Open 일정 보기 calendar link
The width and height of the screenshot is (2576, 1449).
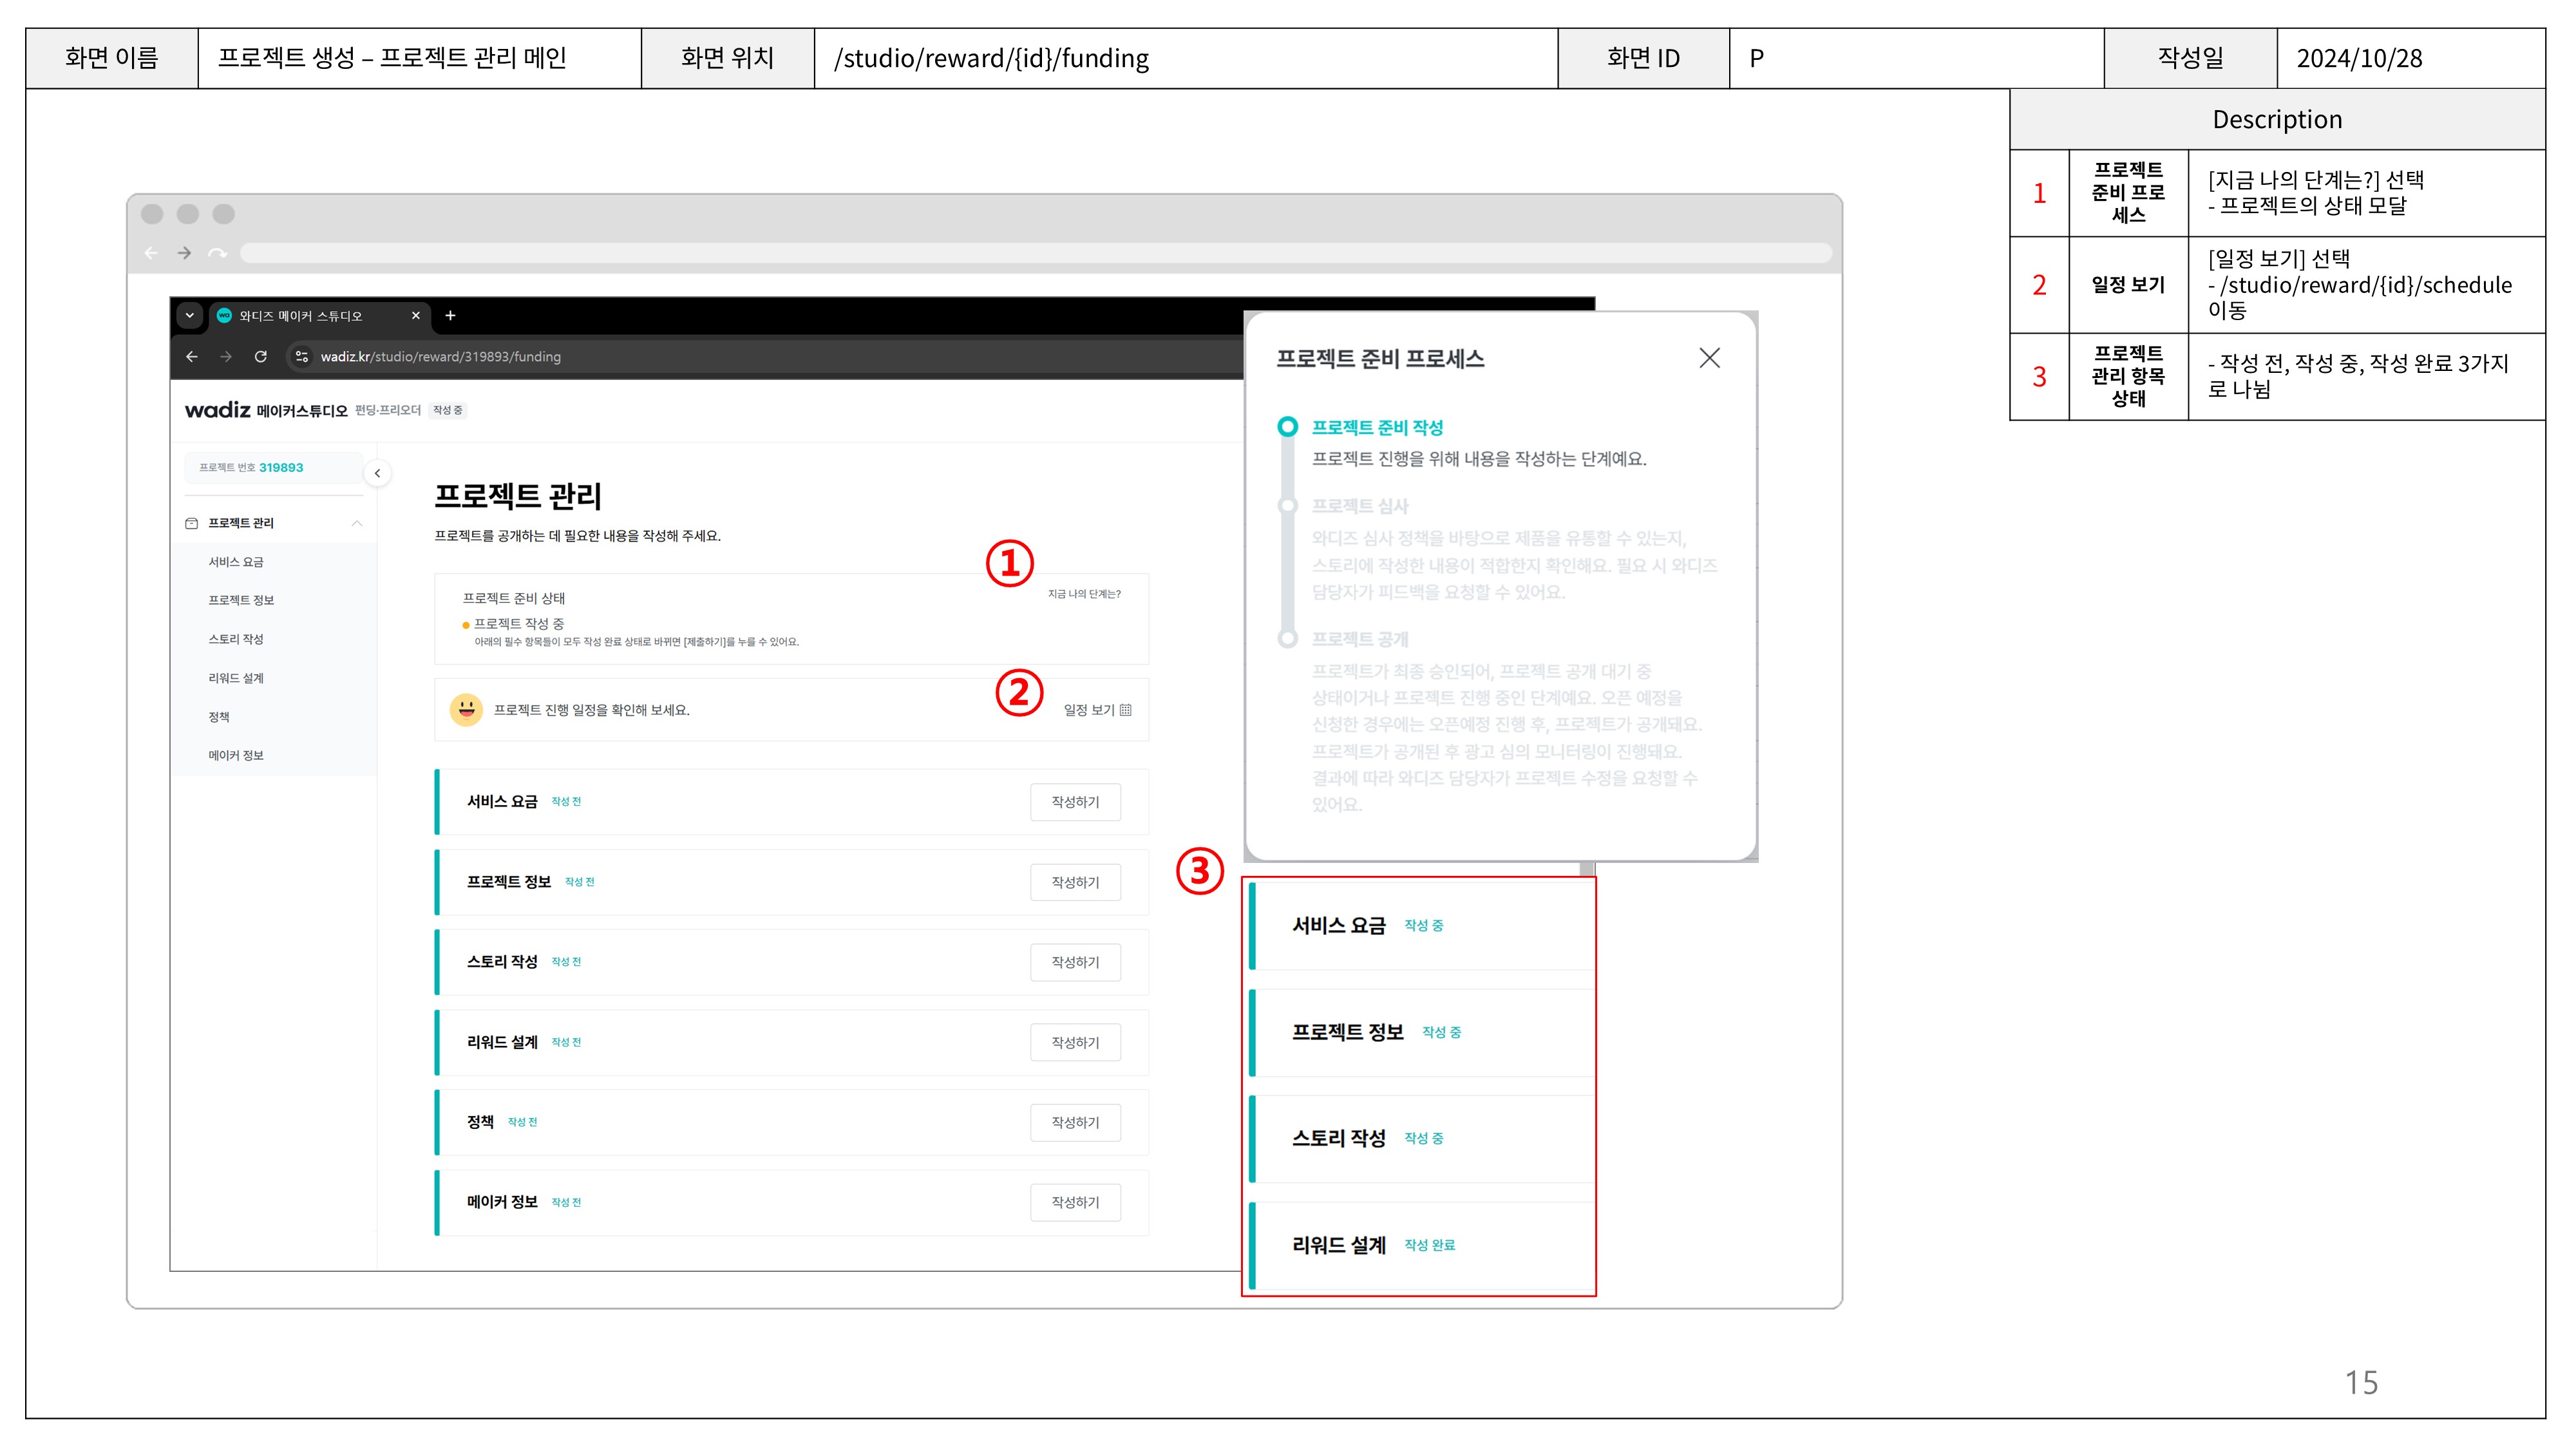(x=1097, y=710)
